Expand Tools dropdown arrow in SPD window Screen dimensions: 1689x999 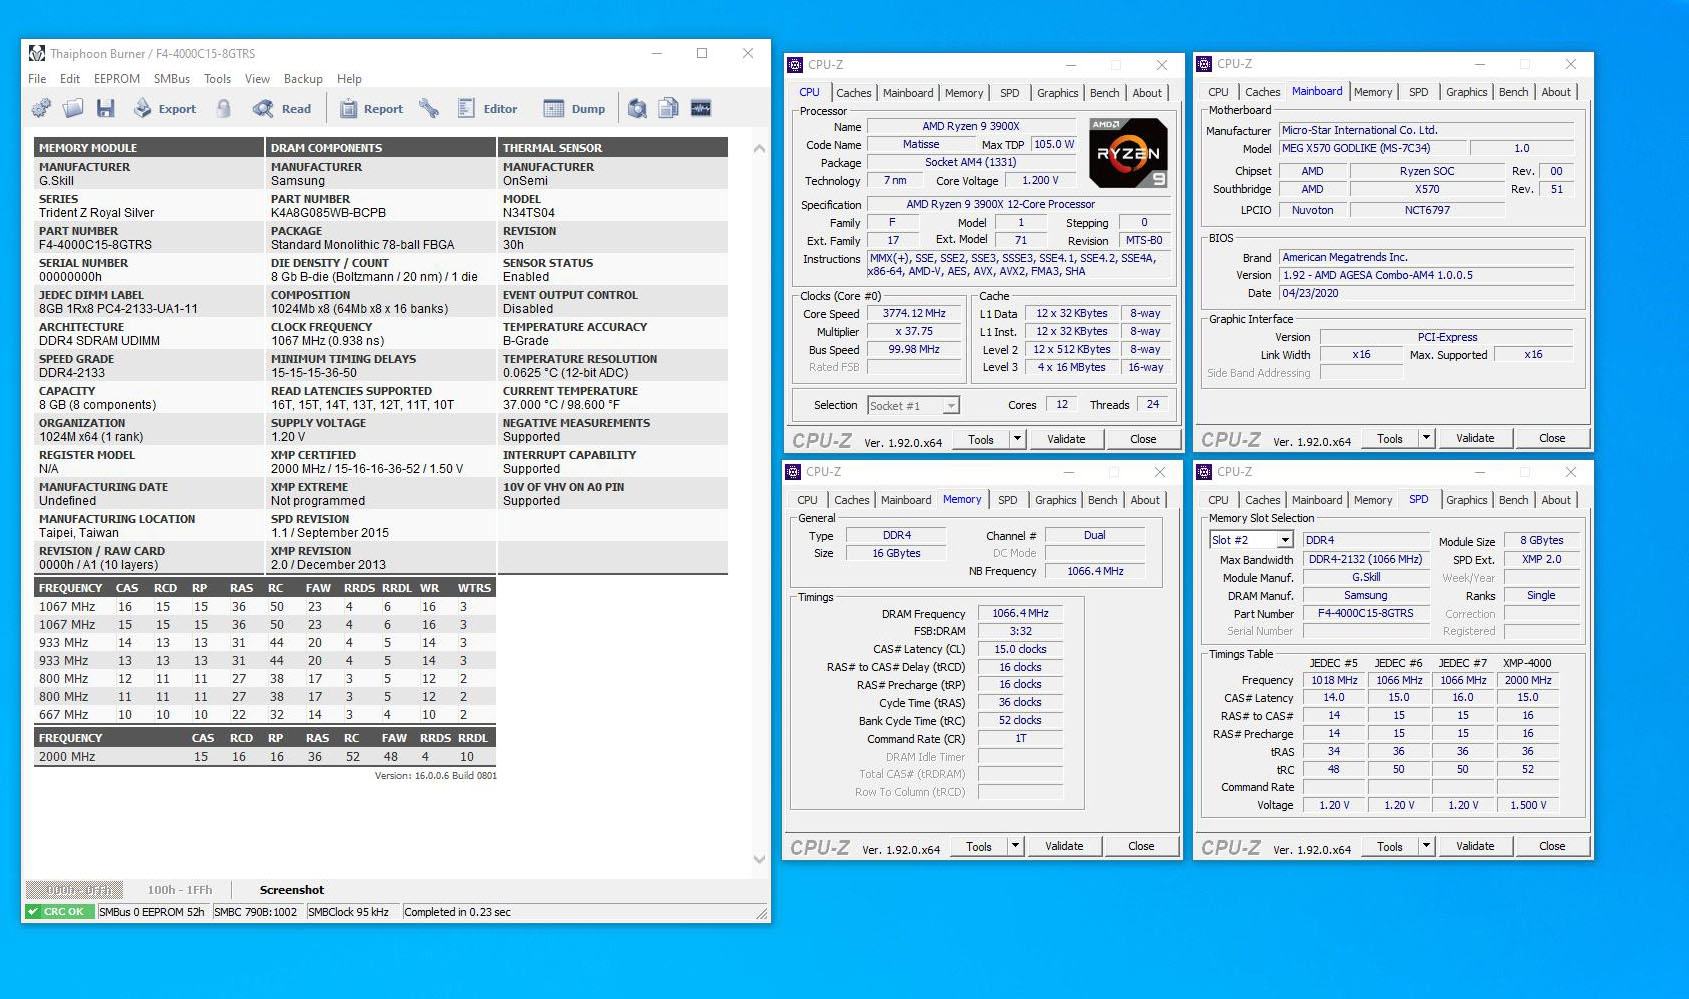[x=1426, y=846]
